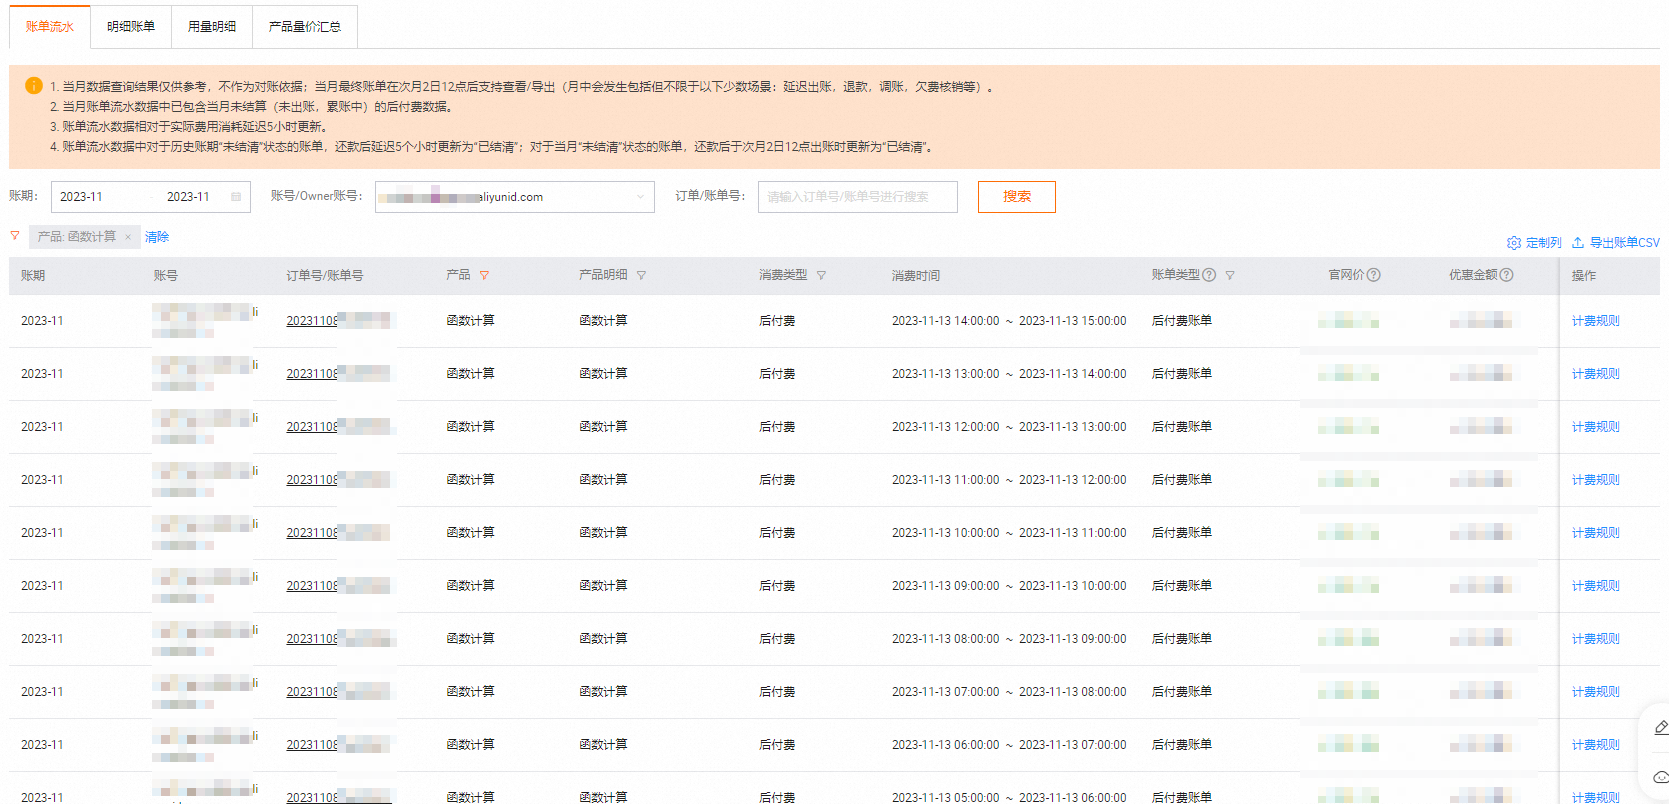
Task: Click 计费规则 for the 11:00:00 ~ 12:00:00 row
Action: (x=1595, y=480)
